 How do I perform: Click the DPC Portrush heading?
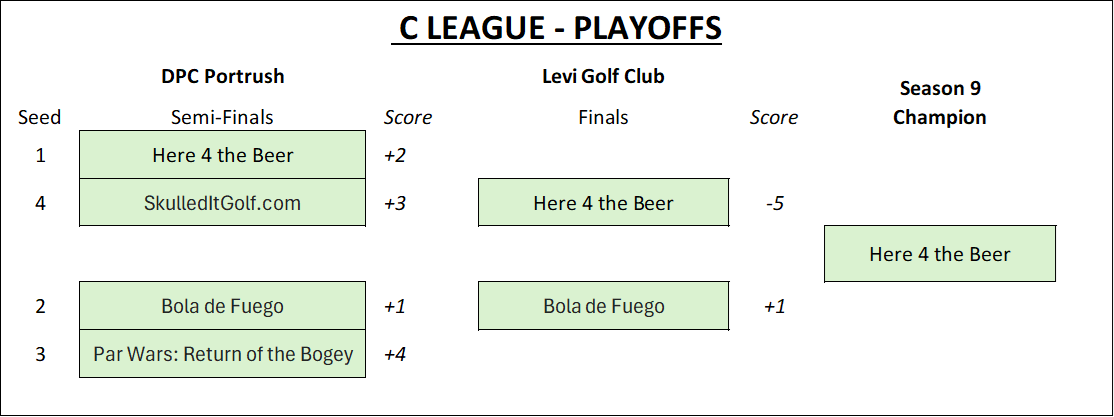click(x=223, y=76)
